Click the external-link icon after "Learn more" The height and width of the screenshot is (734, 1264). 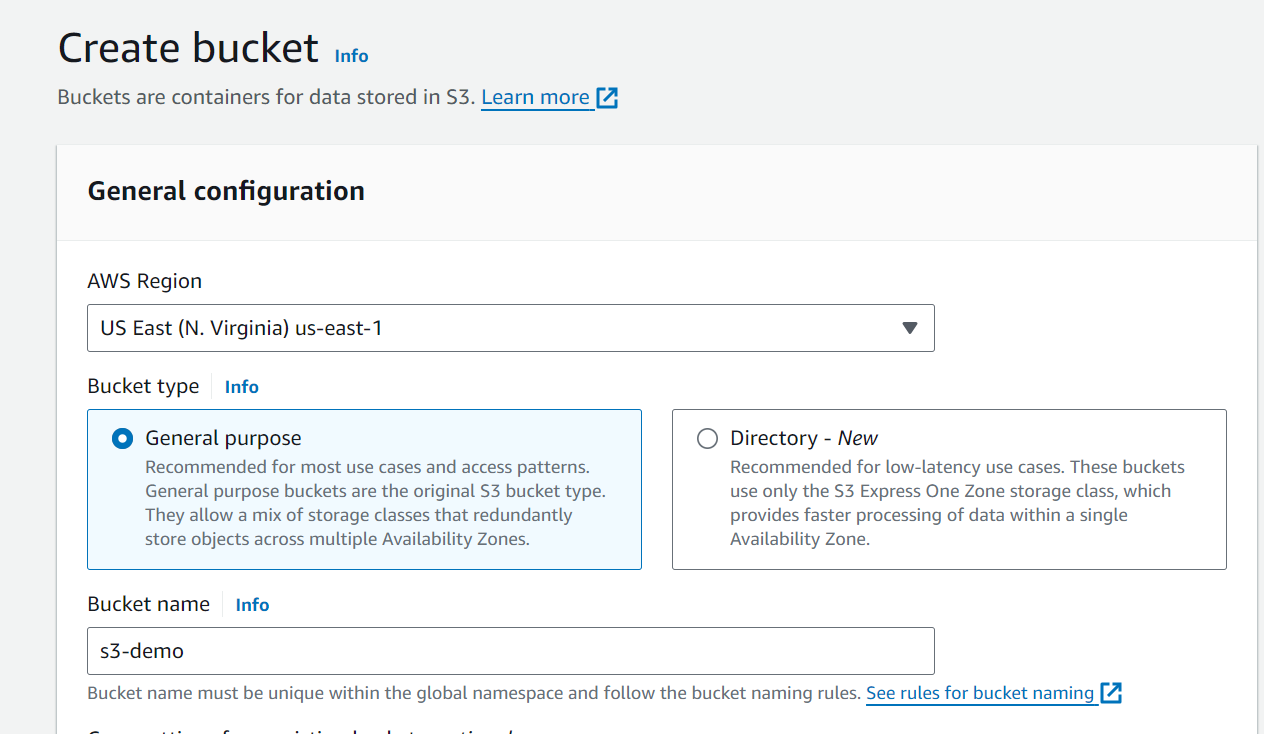(607, 97)
